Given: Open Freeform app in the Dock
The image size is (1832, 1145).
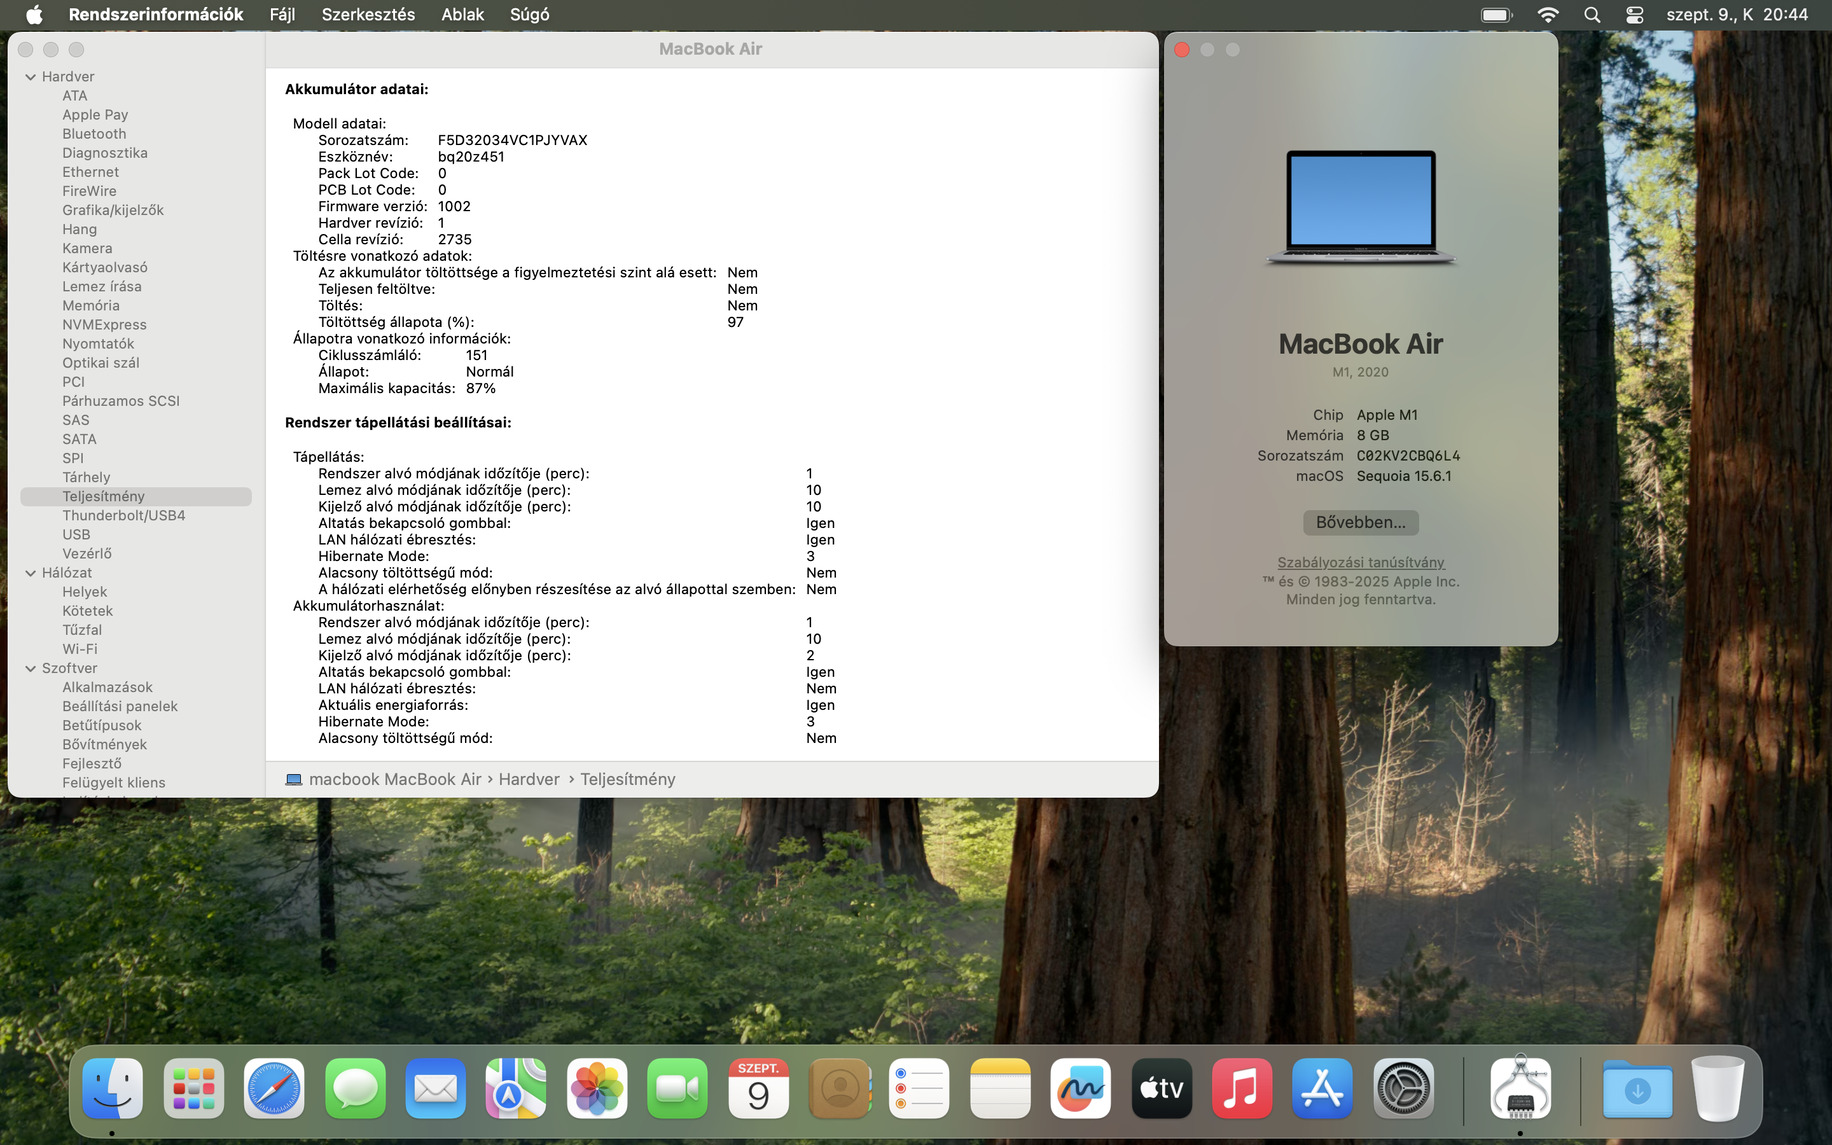Looking at the screenshot, I should click(1081, 1088).
